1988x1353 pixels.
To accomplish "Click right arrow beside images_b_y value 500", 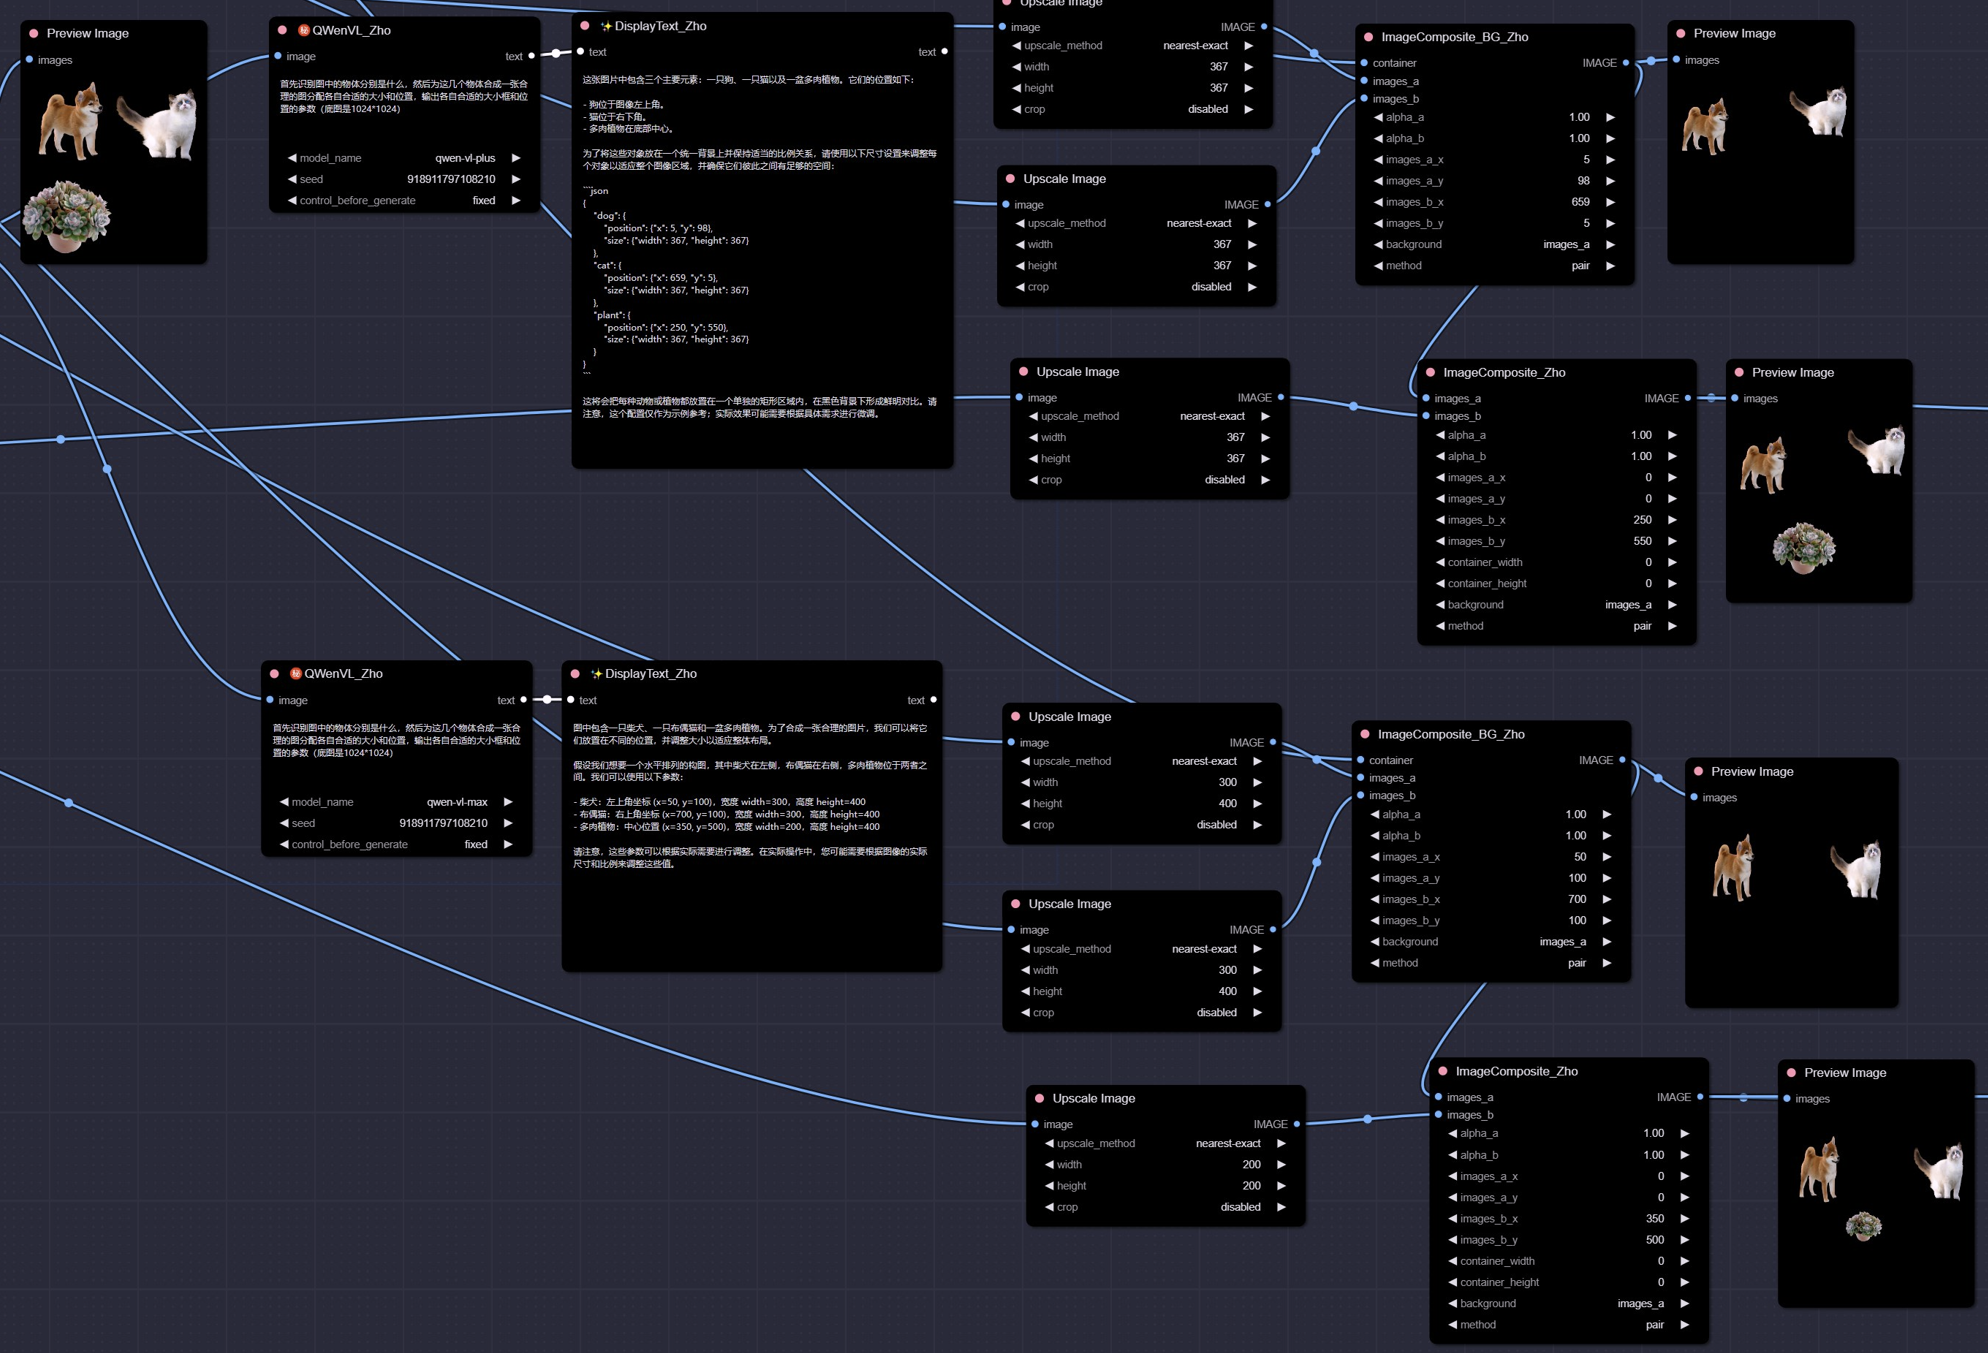I will [x=1685, y=1240].
